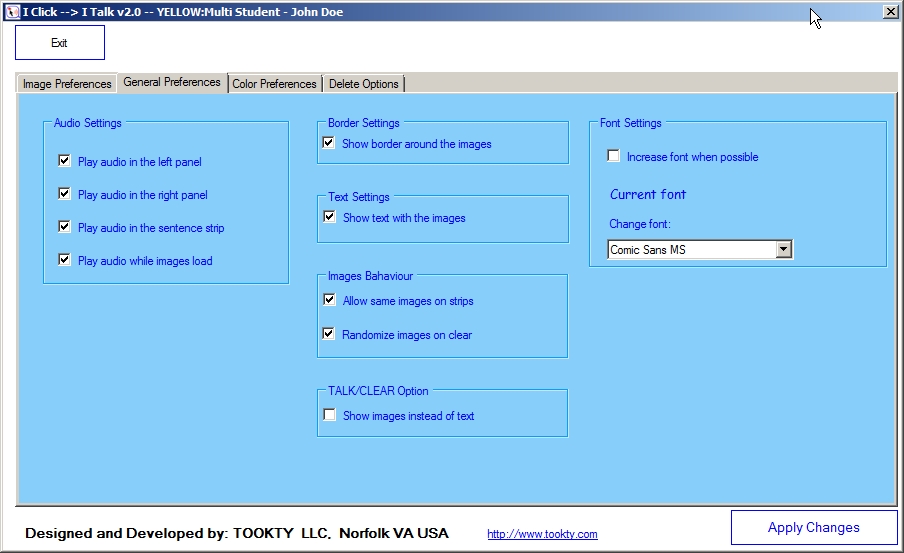Uncheck Play audio in the right panel
The width and height of the screenshot is (904, 553).
(65, 194)
